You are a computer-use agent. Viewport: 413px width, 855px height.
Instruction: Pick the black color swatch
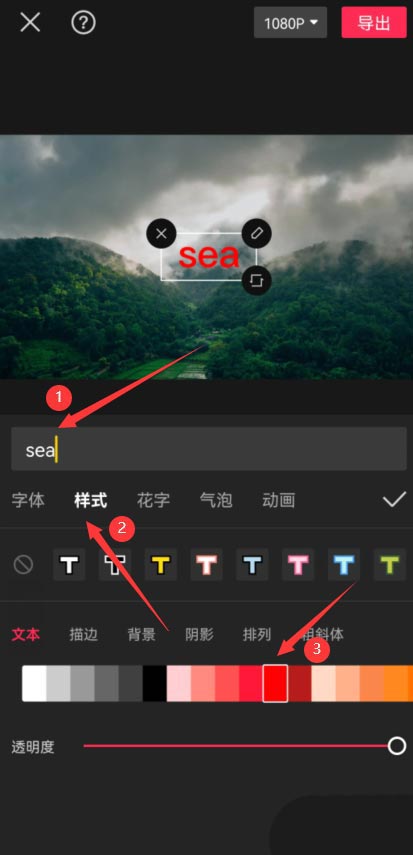point(154,683)
